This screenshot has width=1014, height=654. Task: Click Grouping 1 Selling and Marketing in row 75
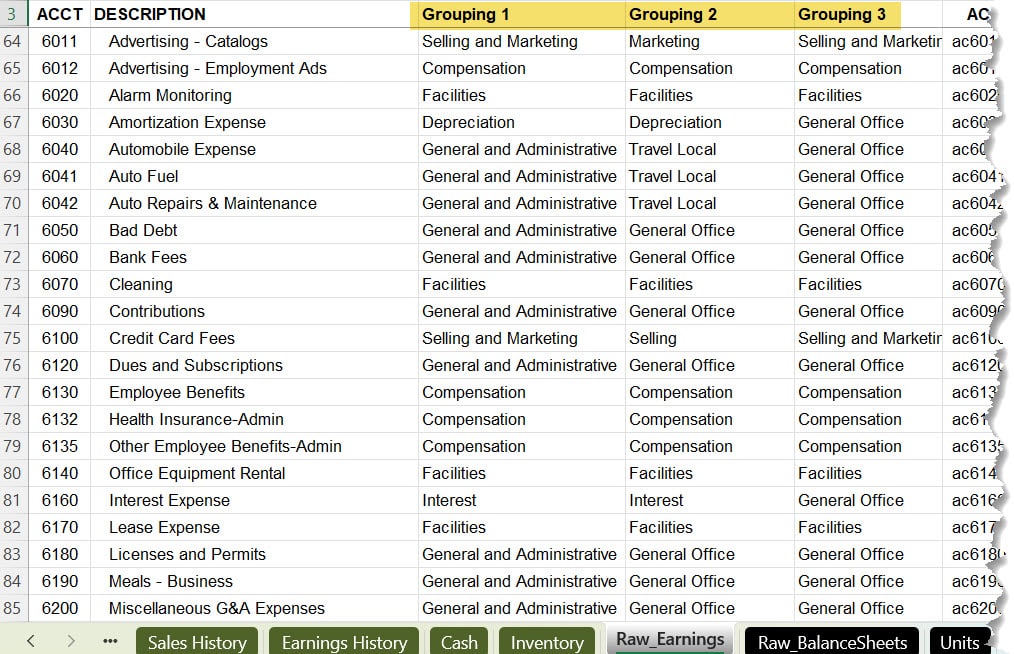click(x=521, y=338)
